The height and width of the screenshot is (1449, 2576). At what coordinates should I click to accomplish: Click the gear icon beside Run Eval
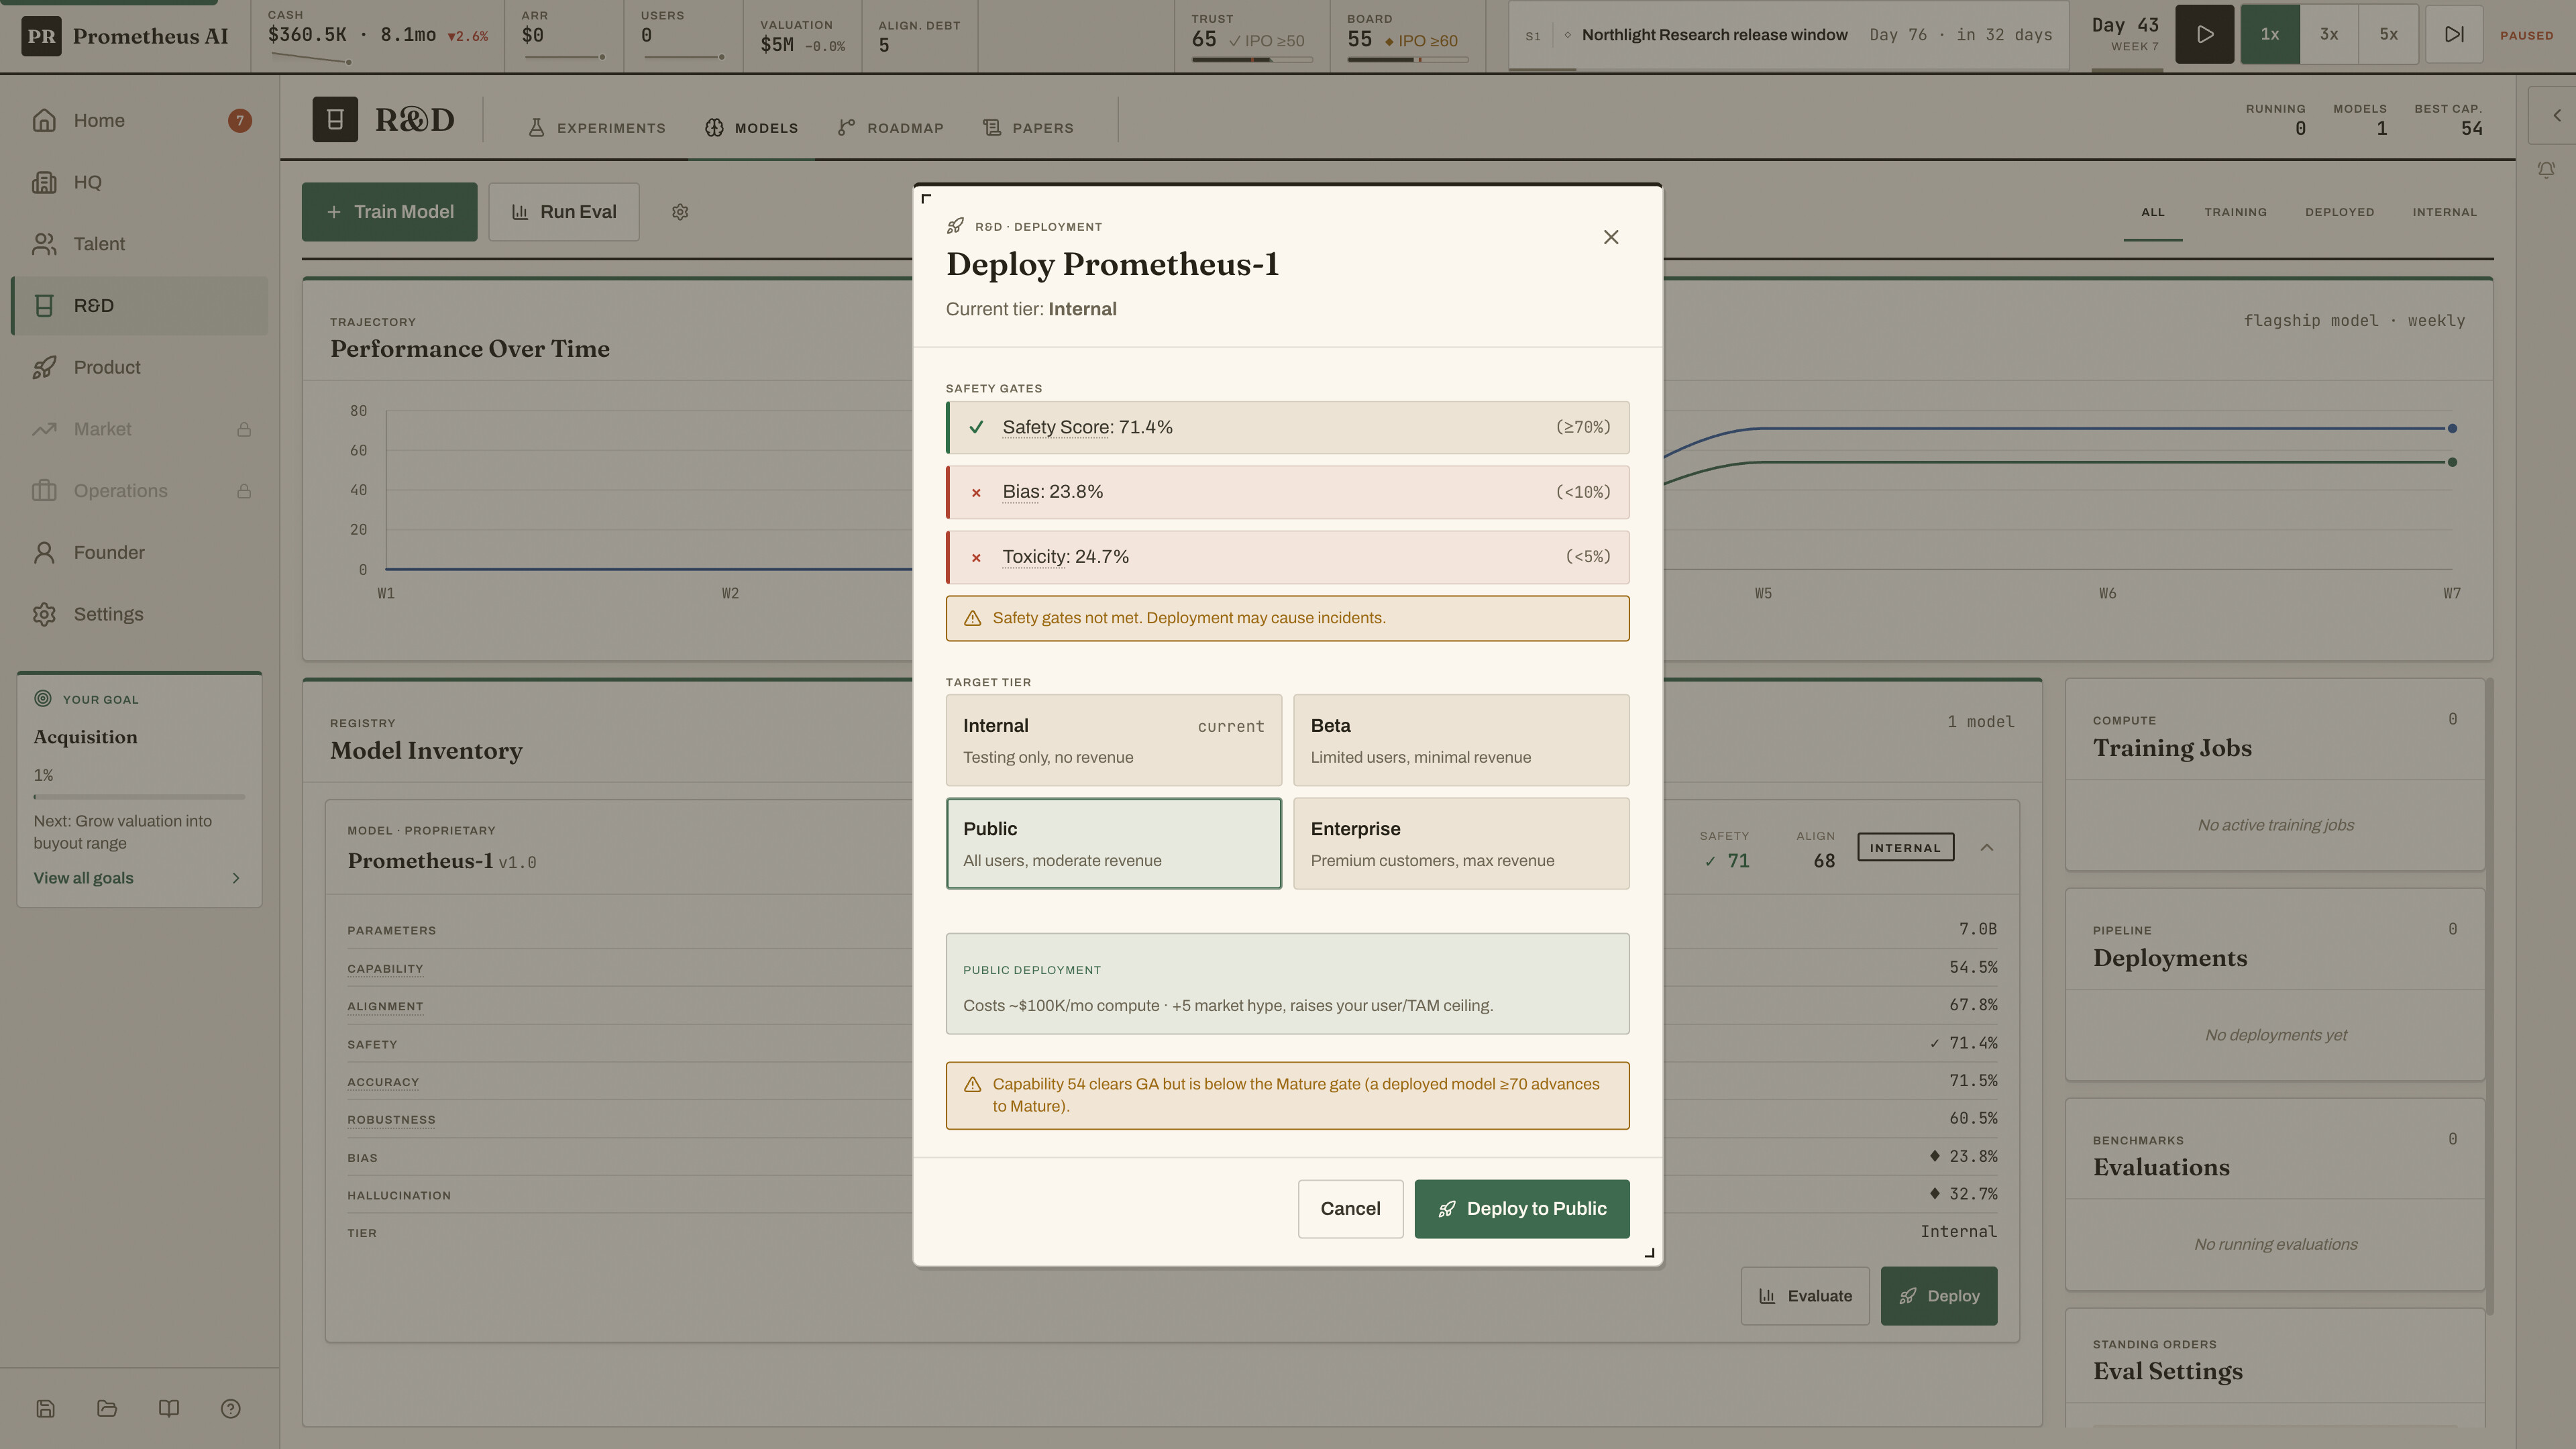680,212
